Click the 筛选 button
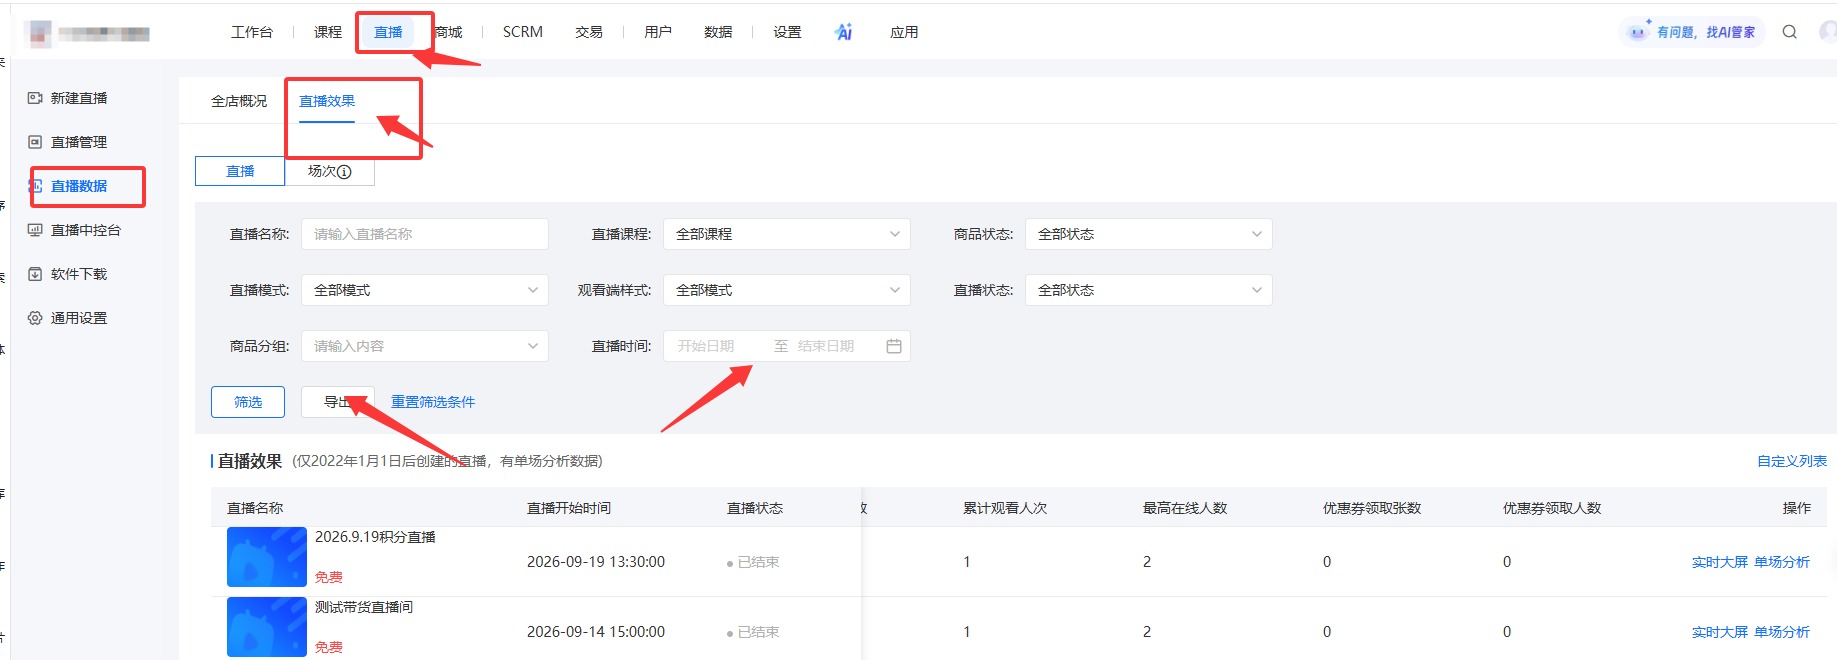The image size is (1837, 660). pyautogui.click(x=248, y=402)
